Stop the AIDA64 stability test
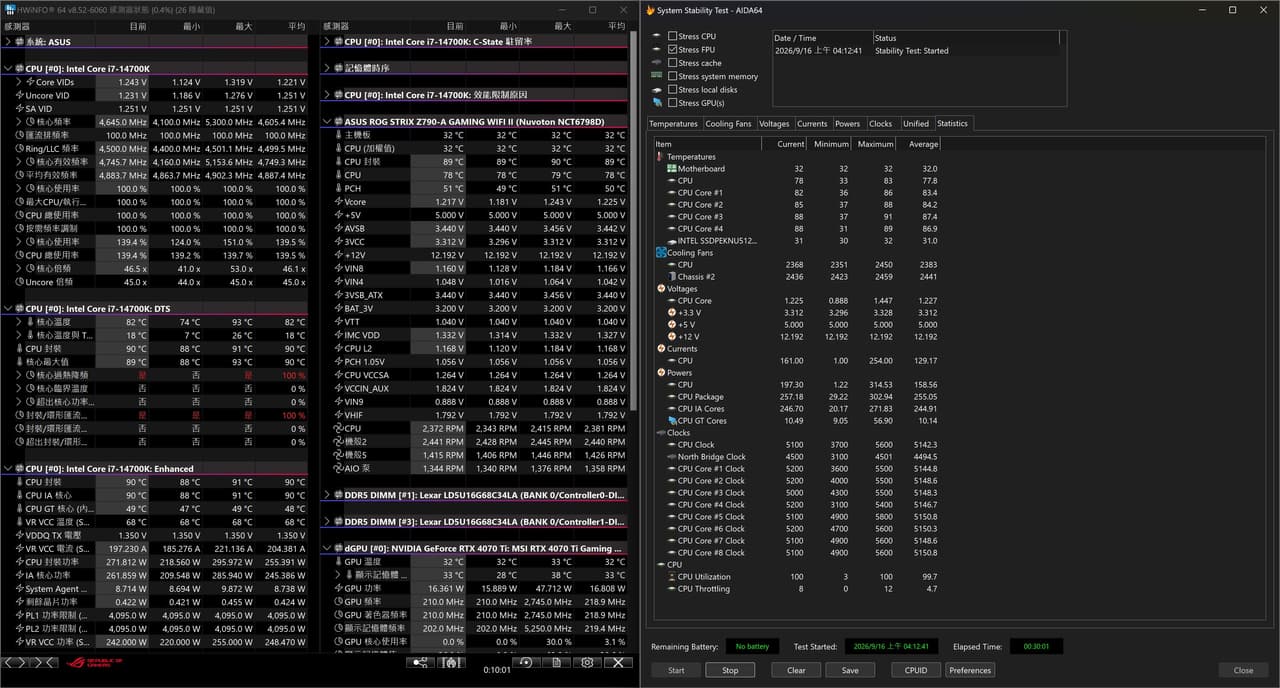1280x688 pixels. (730, 670)
